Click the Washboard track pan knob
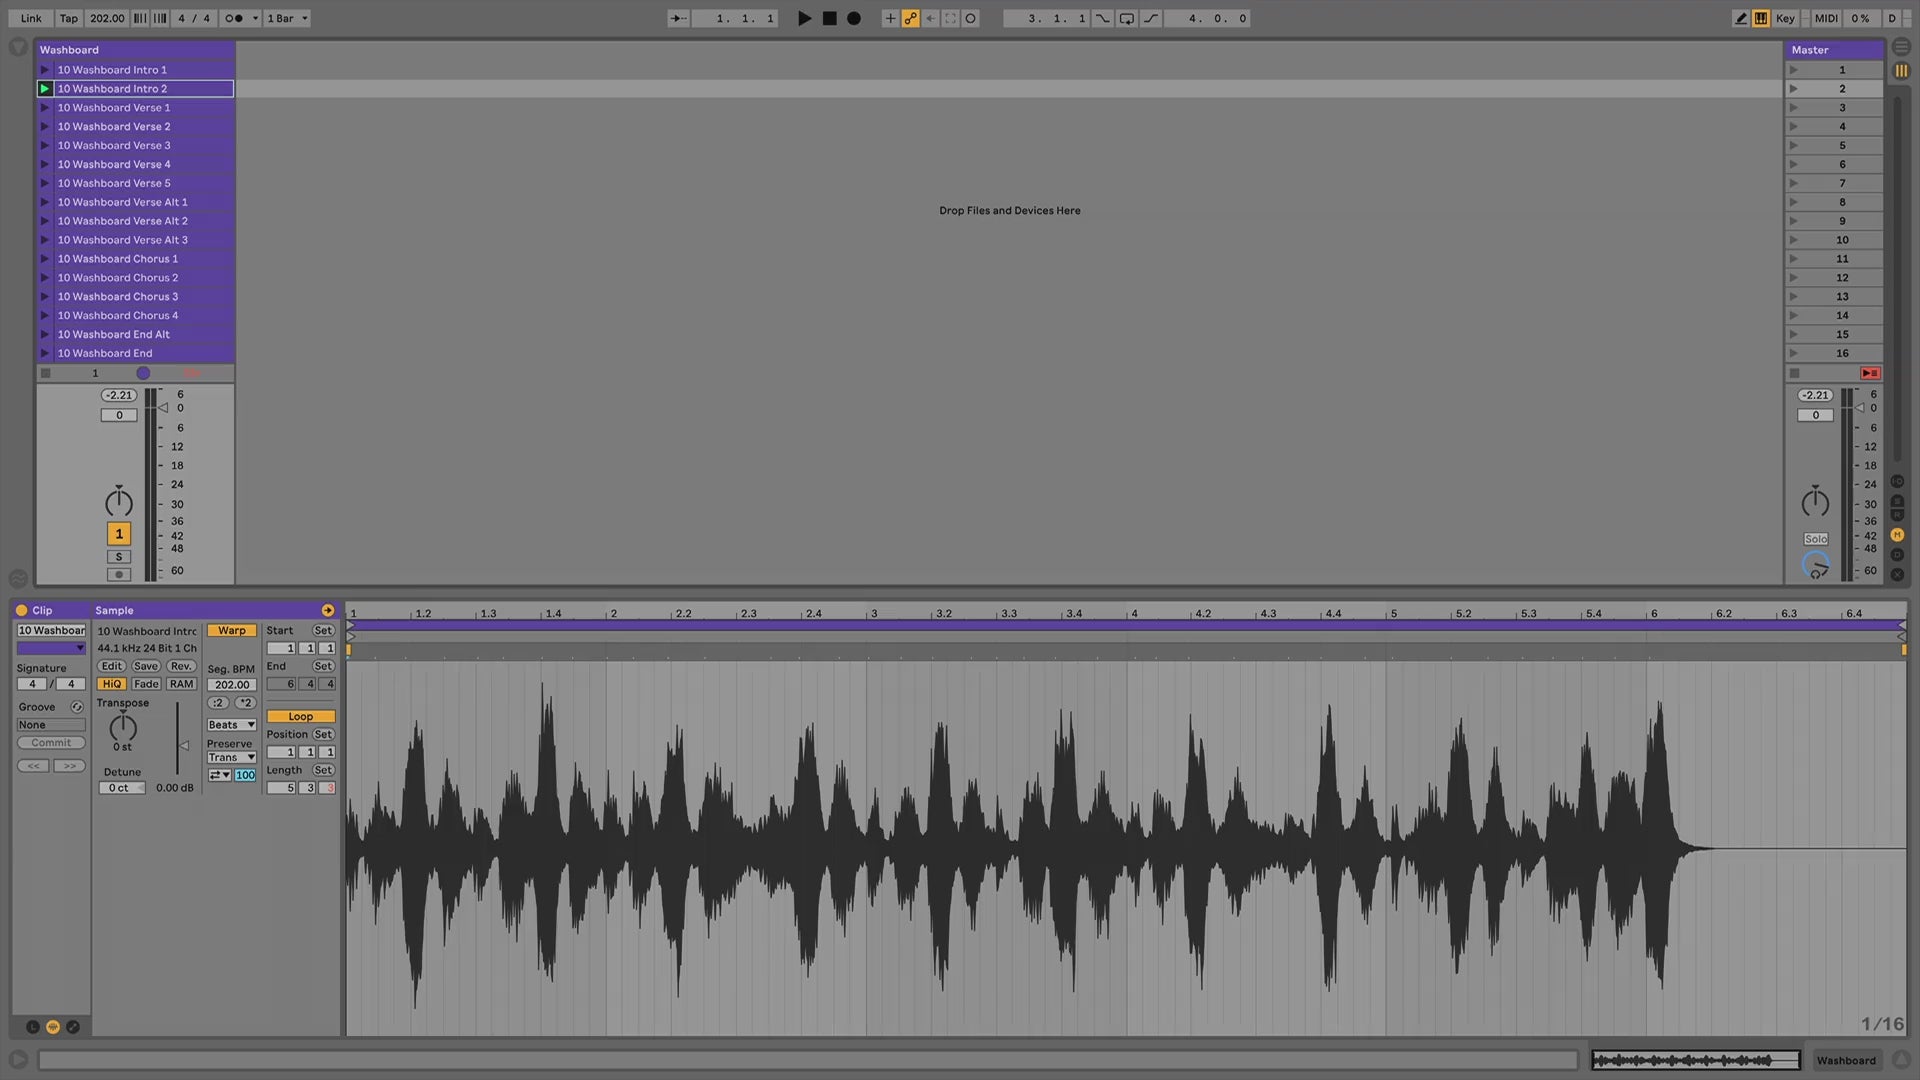 (119, 502)
